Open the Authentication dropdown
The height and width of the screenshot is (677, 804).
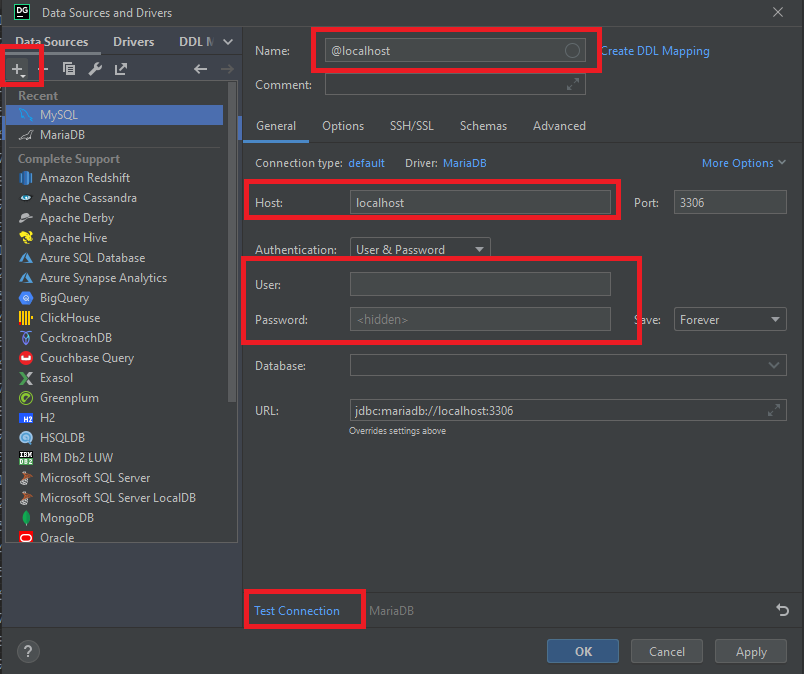(420, 249)
